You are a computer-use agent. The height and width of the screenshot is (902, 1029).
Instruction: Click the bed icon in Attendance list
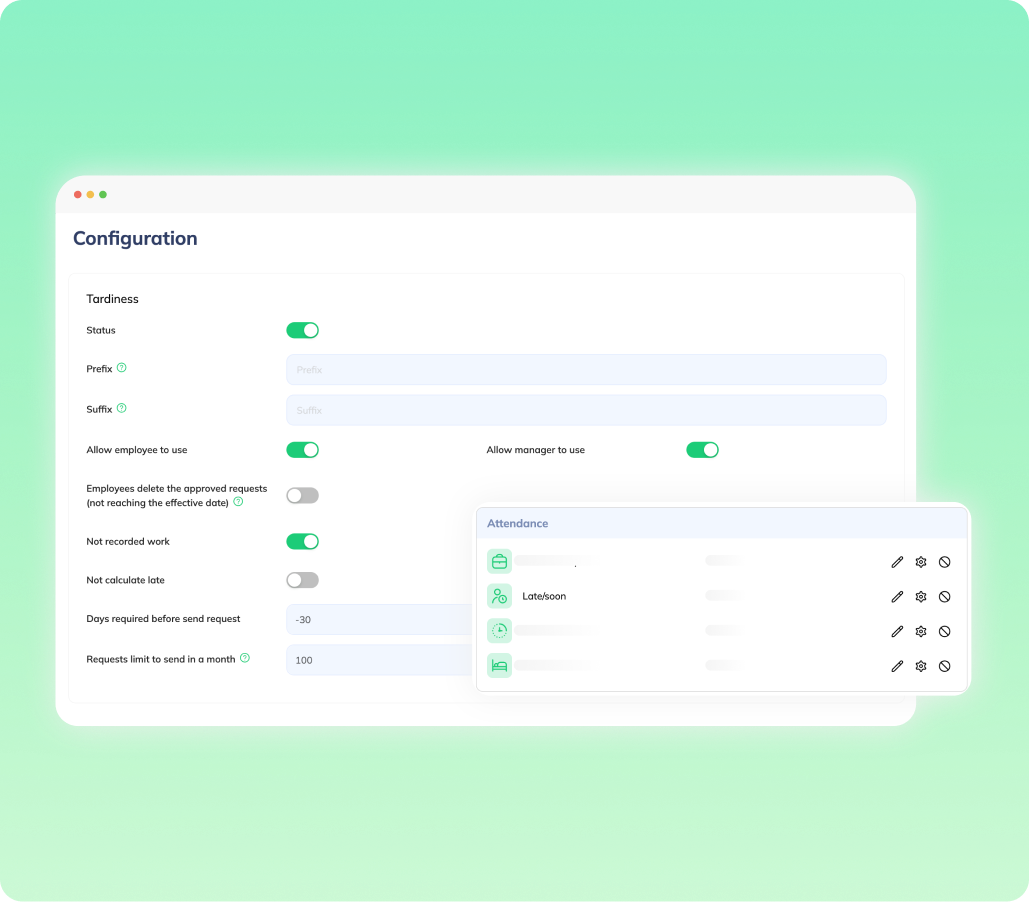(x=499, y=666)
